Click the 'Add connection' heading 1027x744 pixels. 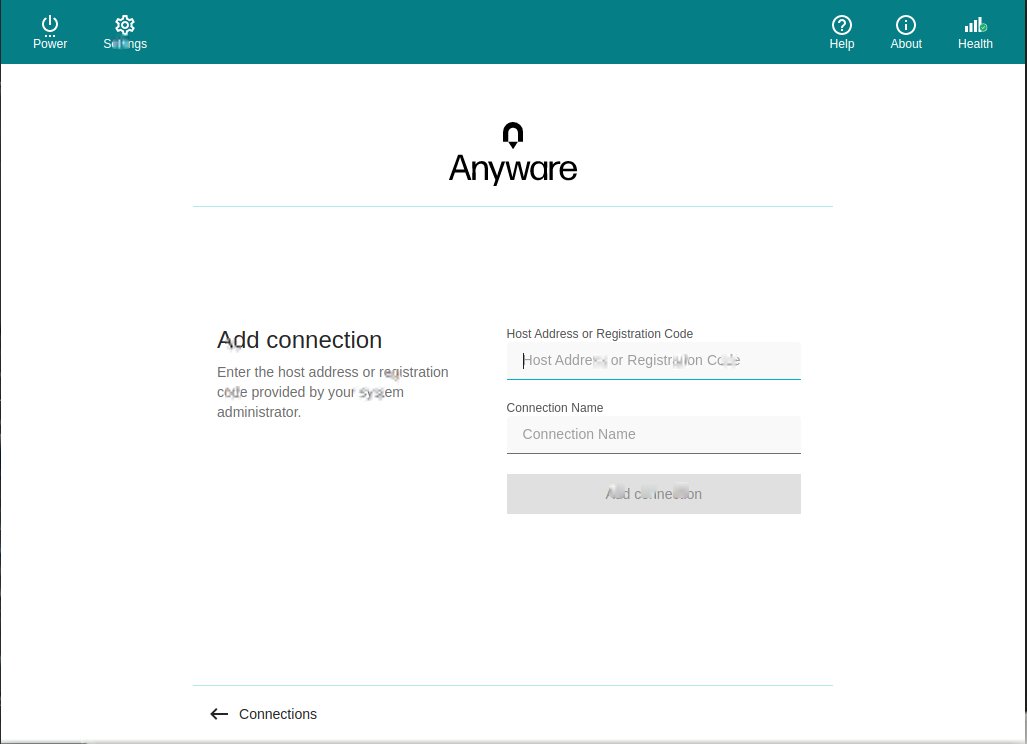[299, 341]
